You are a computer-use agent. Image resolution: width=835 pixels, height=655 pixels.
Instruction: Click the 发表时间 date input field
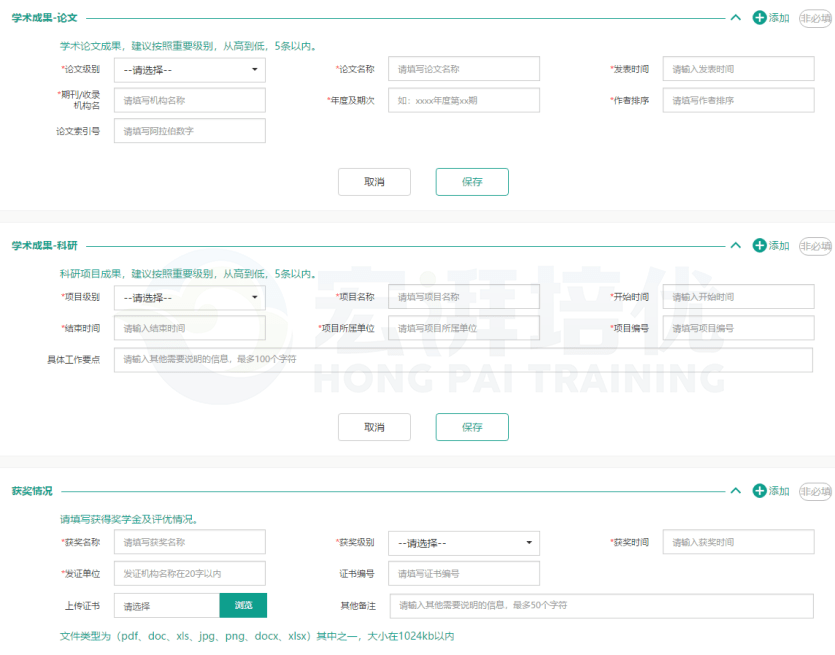[x=737, y=69]
